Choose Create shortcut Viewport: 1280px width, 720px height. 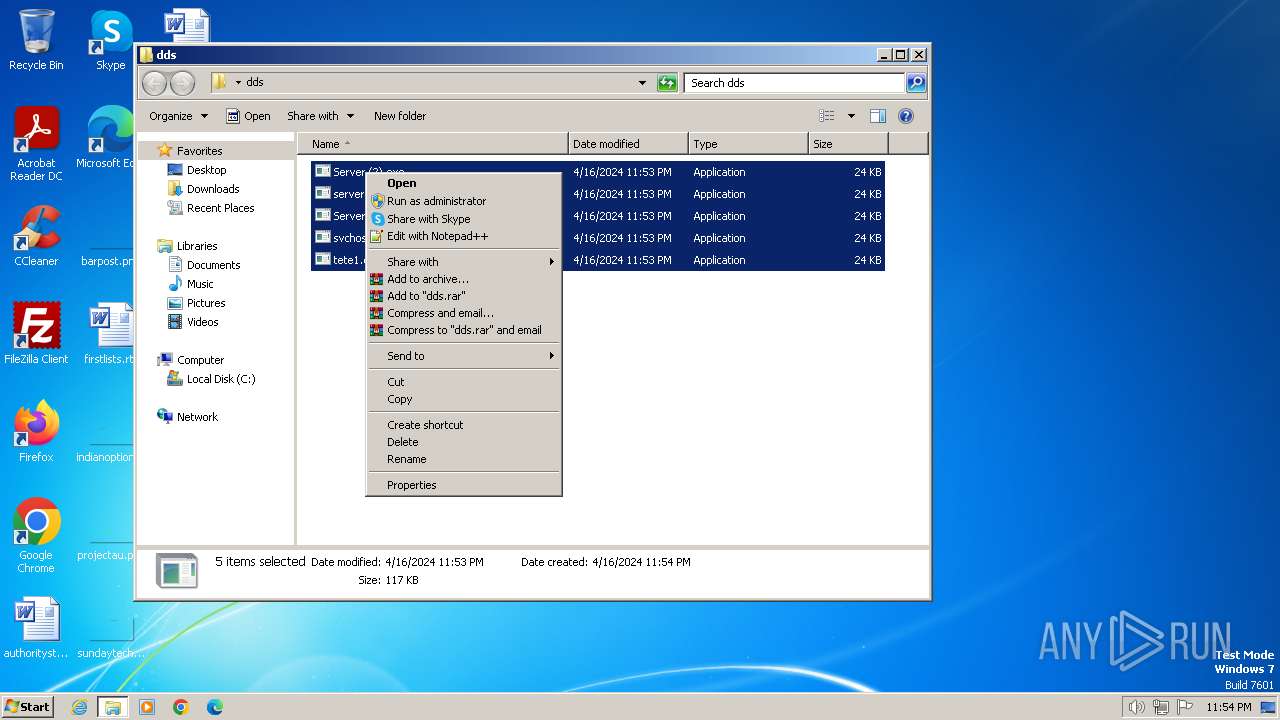click(464, 425)
